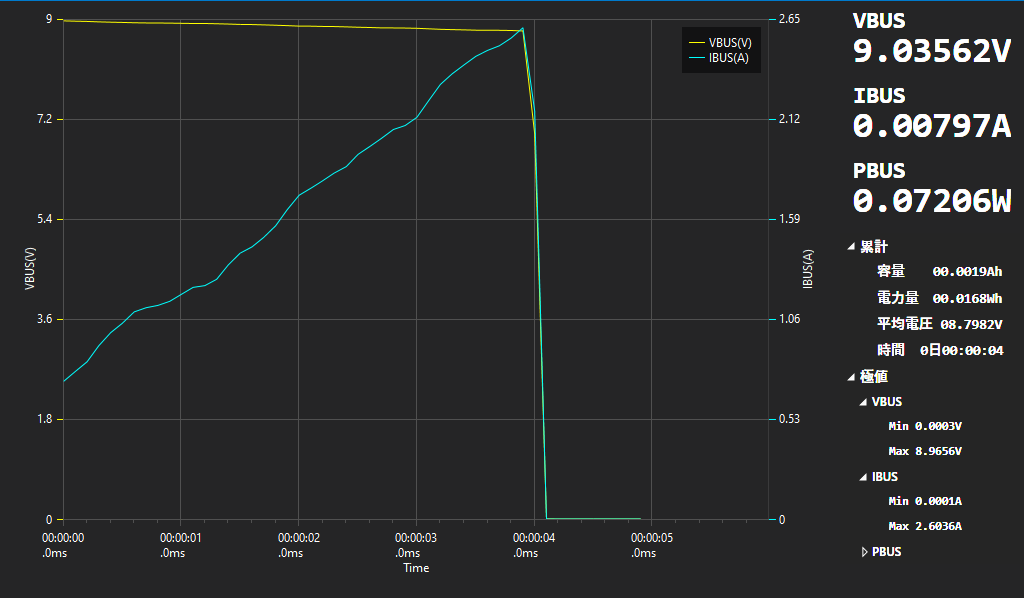
Task: Collapse the 累計 section triangle
Action: tap(851, 246)
